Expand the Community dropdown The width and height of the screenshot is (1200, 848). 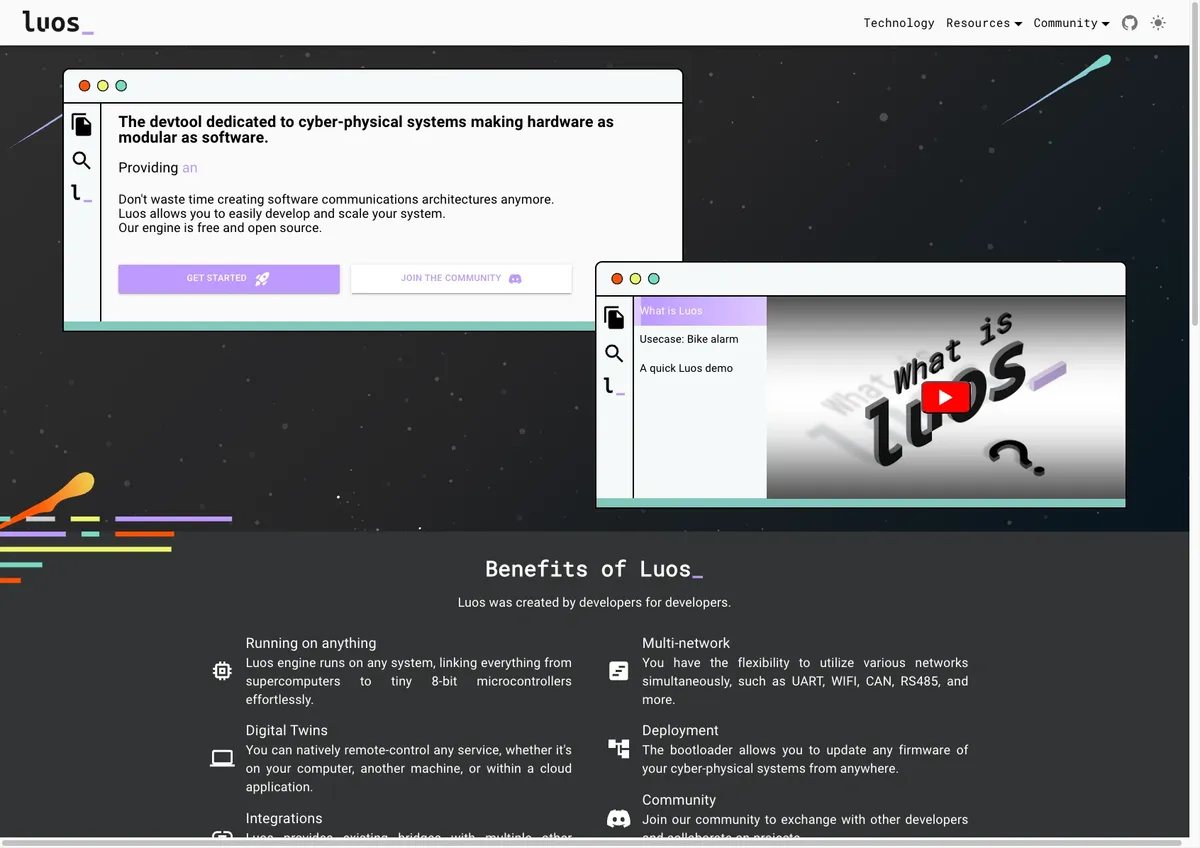click(1071, 23)
